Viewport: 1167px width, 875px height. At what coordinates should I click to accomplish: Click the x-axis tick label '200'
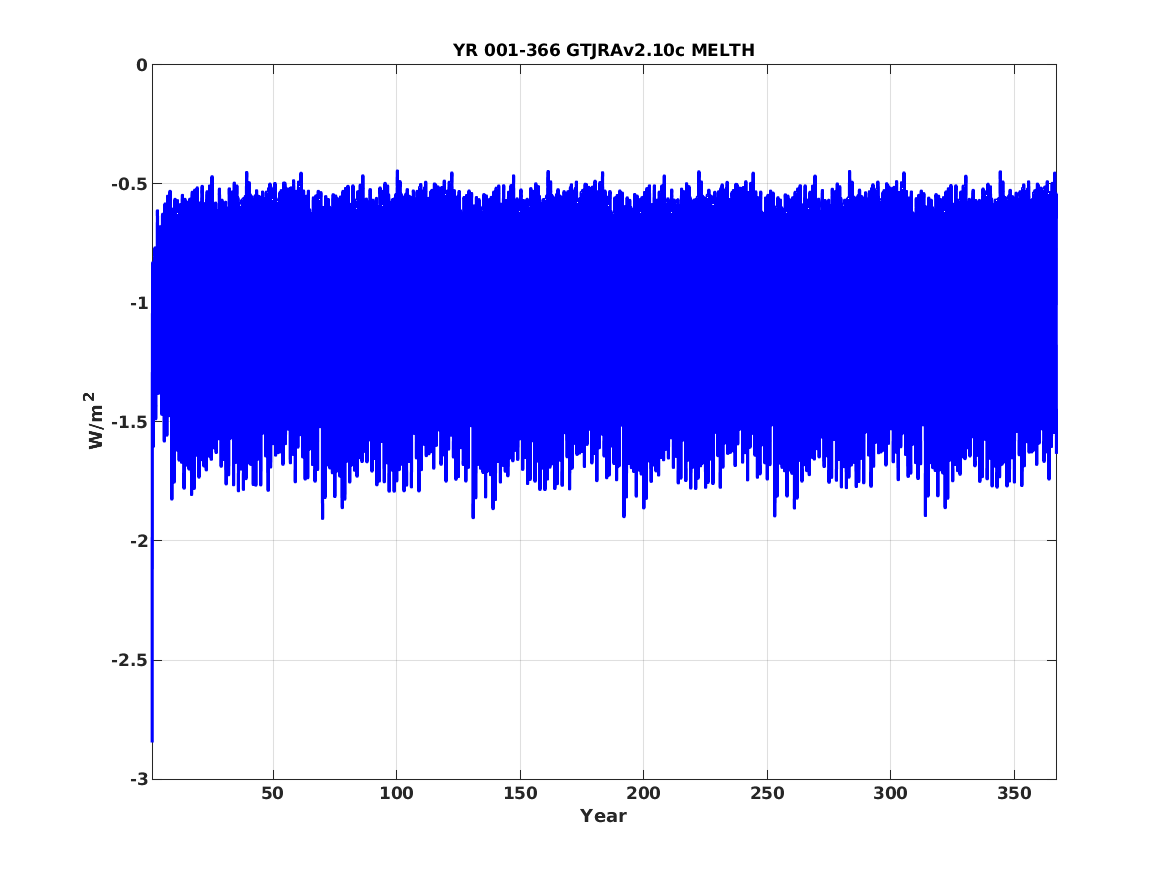pos(644,794)
